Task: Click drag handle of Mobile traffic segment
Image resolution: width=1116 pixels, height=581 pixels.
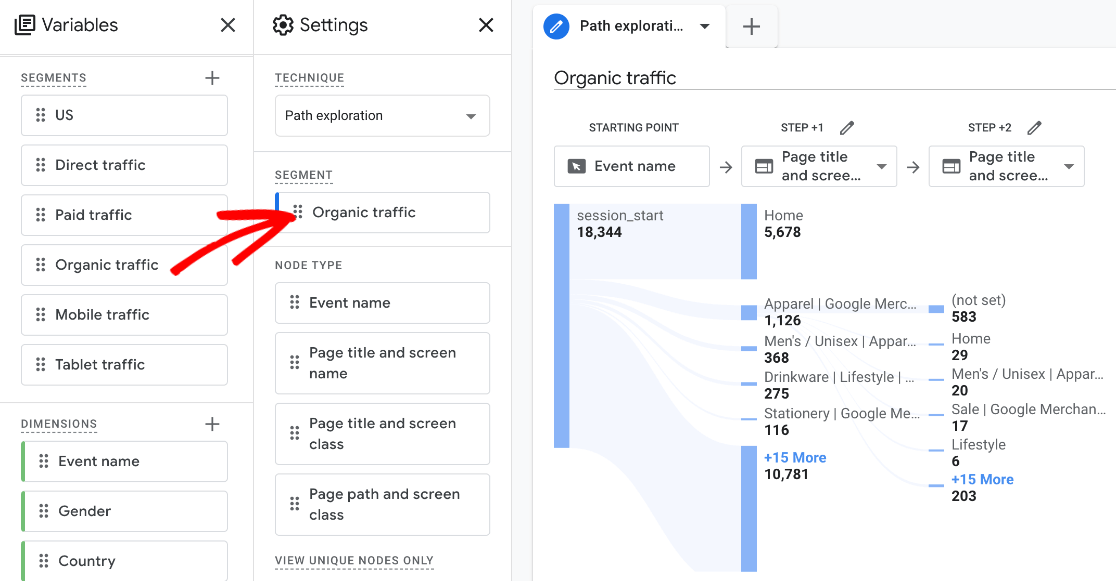Action: [41, 315]
